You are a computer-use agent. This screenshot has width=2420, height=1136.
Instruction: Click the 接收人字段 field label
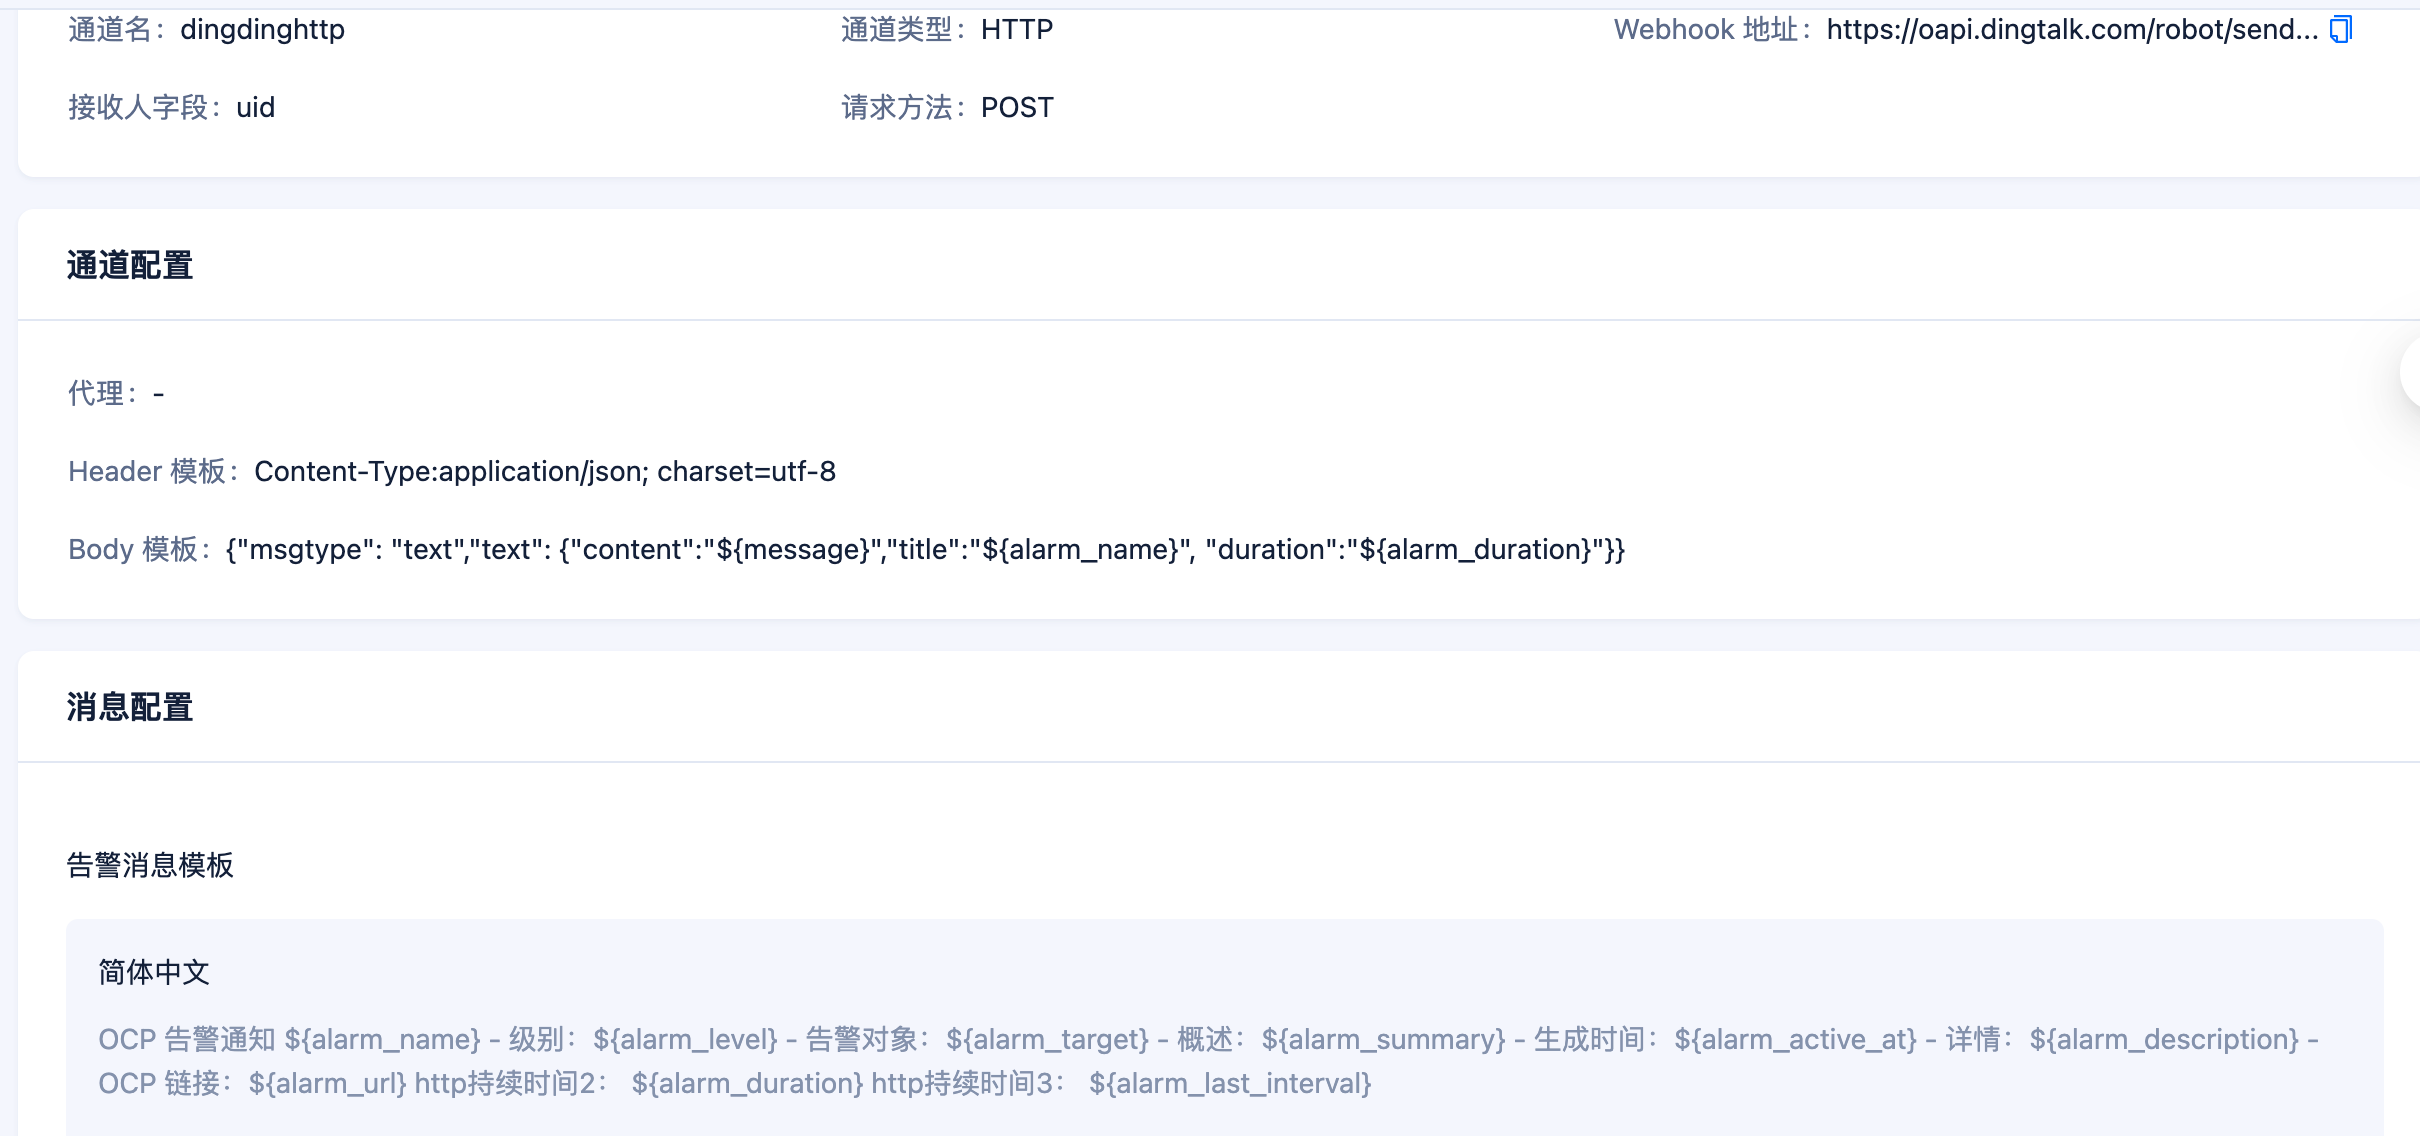point(145,108)
